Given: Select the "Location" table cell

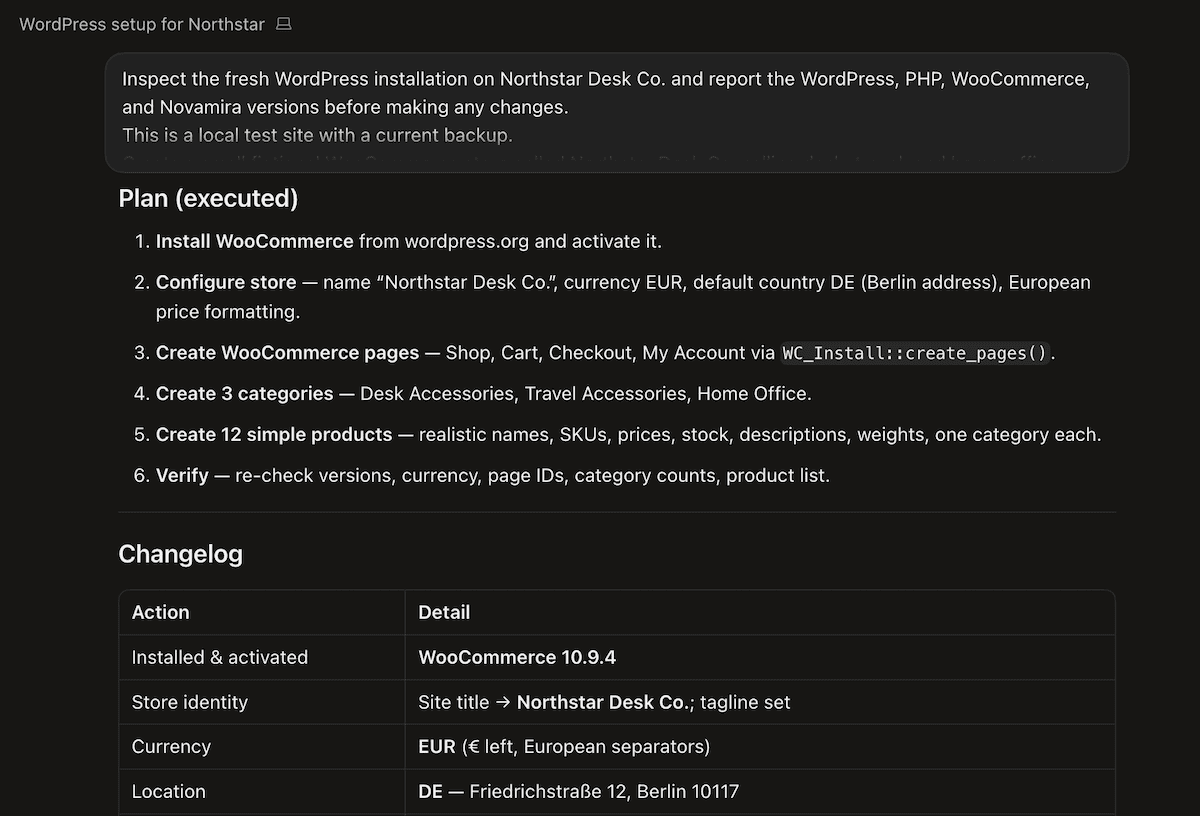Looking at the screenshot, I should click(x=262, y=792).
